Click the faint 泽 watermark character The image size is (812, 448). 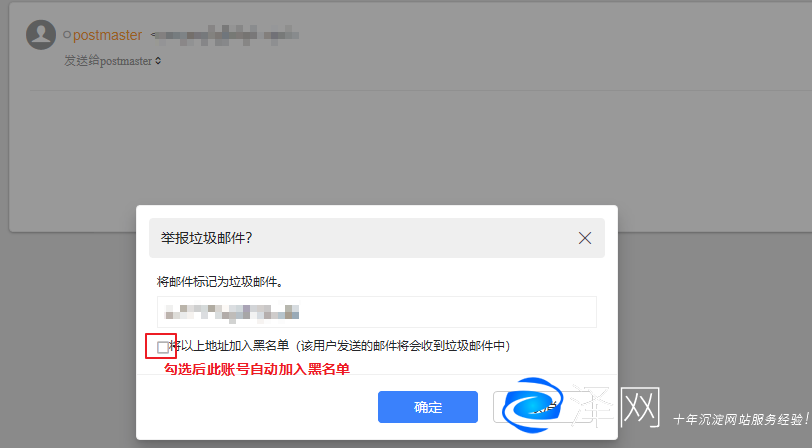pos(593,408)
